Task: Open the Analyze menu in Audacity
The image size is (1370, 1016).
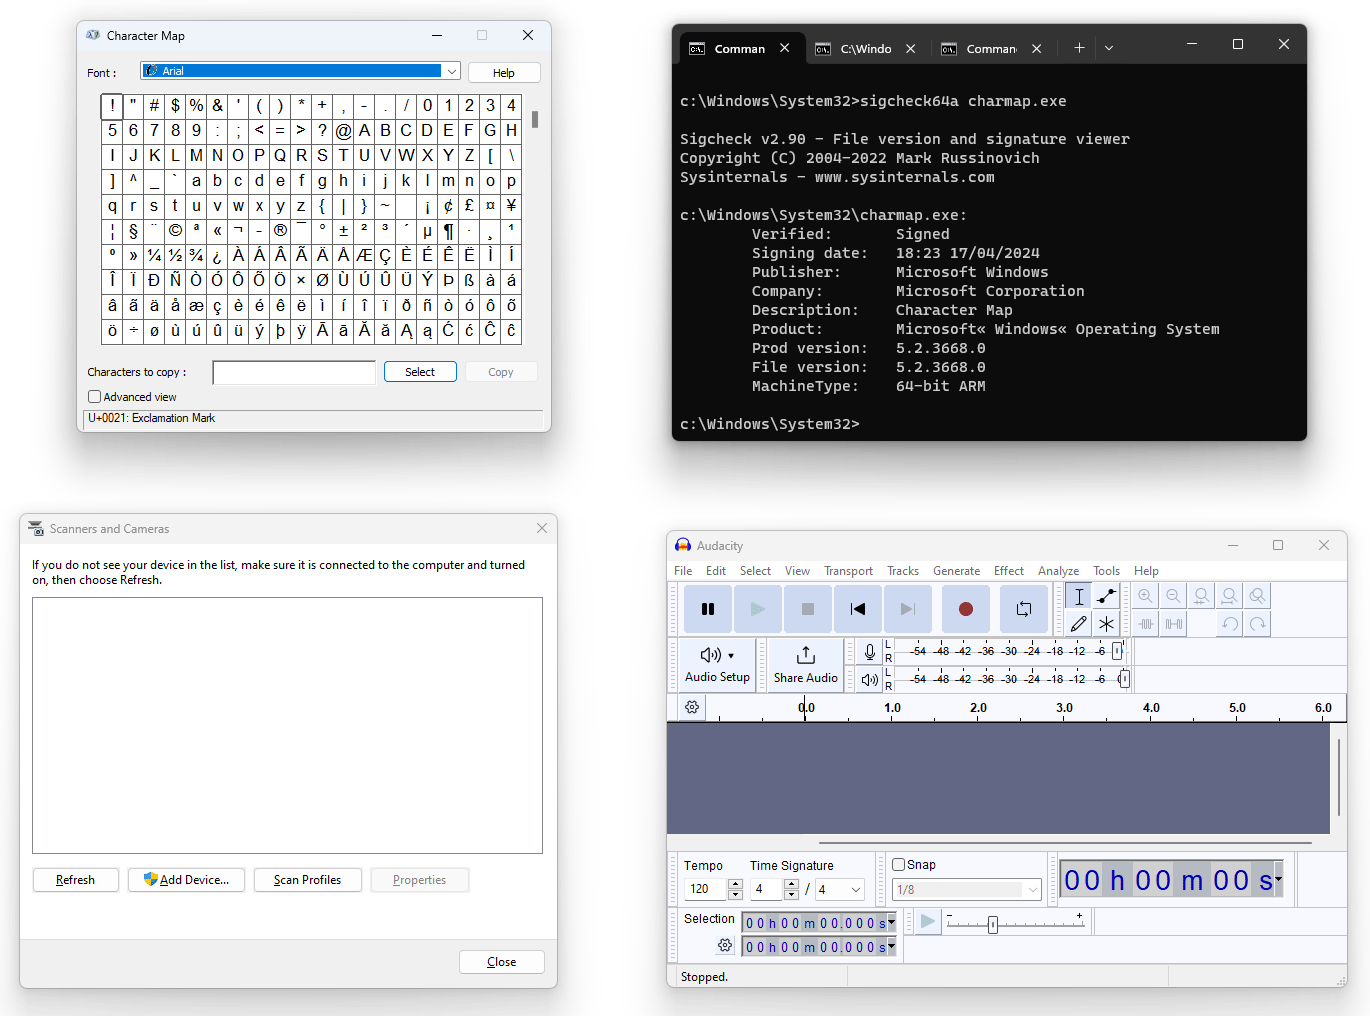Action: [x=1058, y=571]
